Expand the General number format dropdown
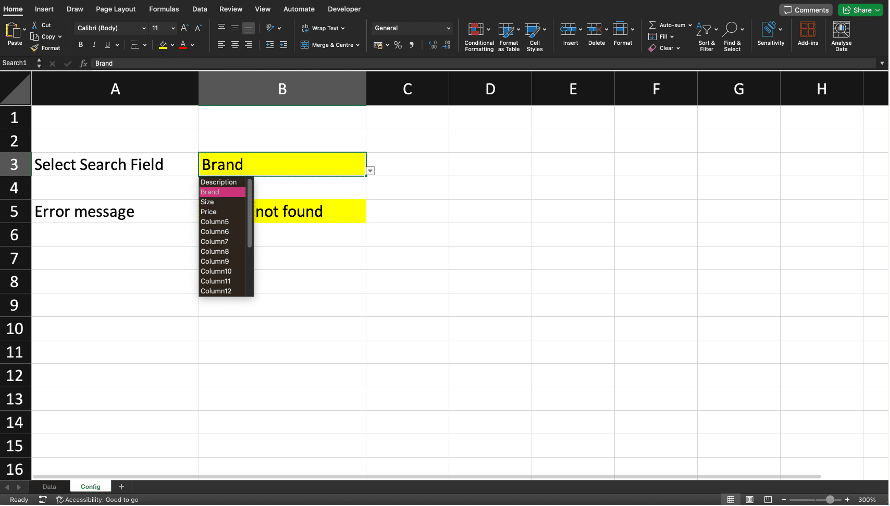This screenshot has width=890, height=506. pos(412,28)
